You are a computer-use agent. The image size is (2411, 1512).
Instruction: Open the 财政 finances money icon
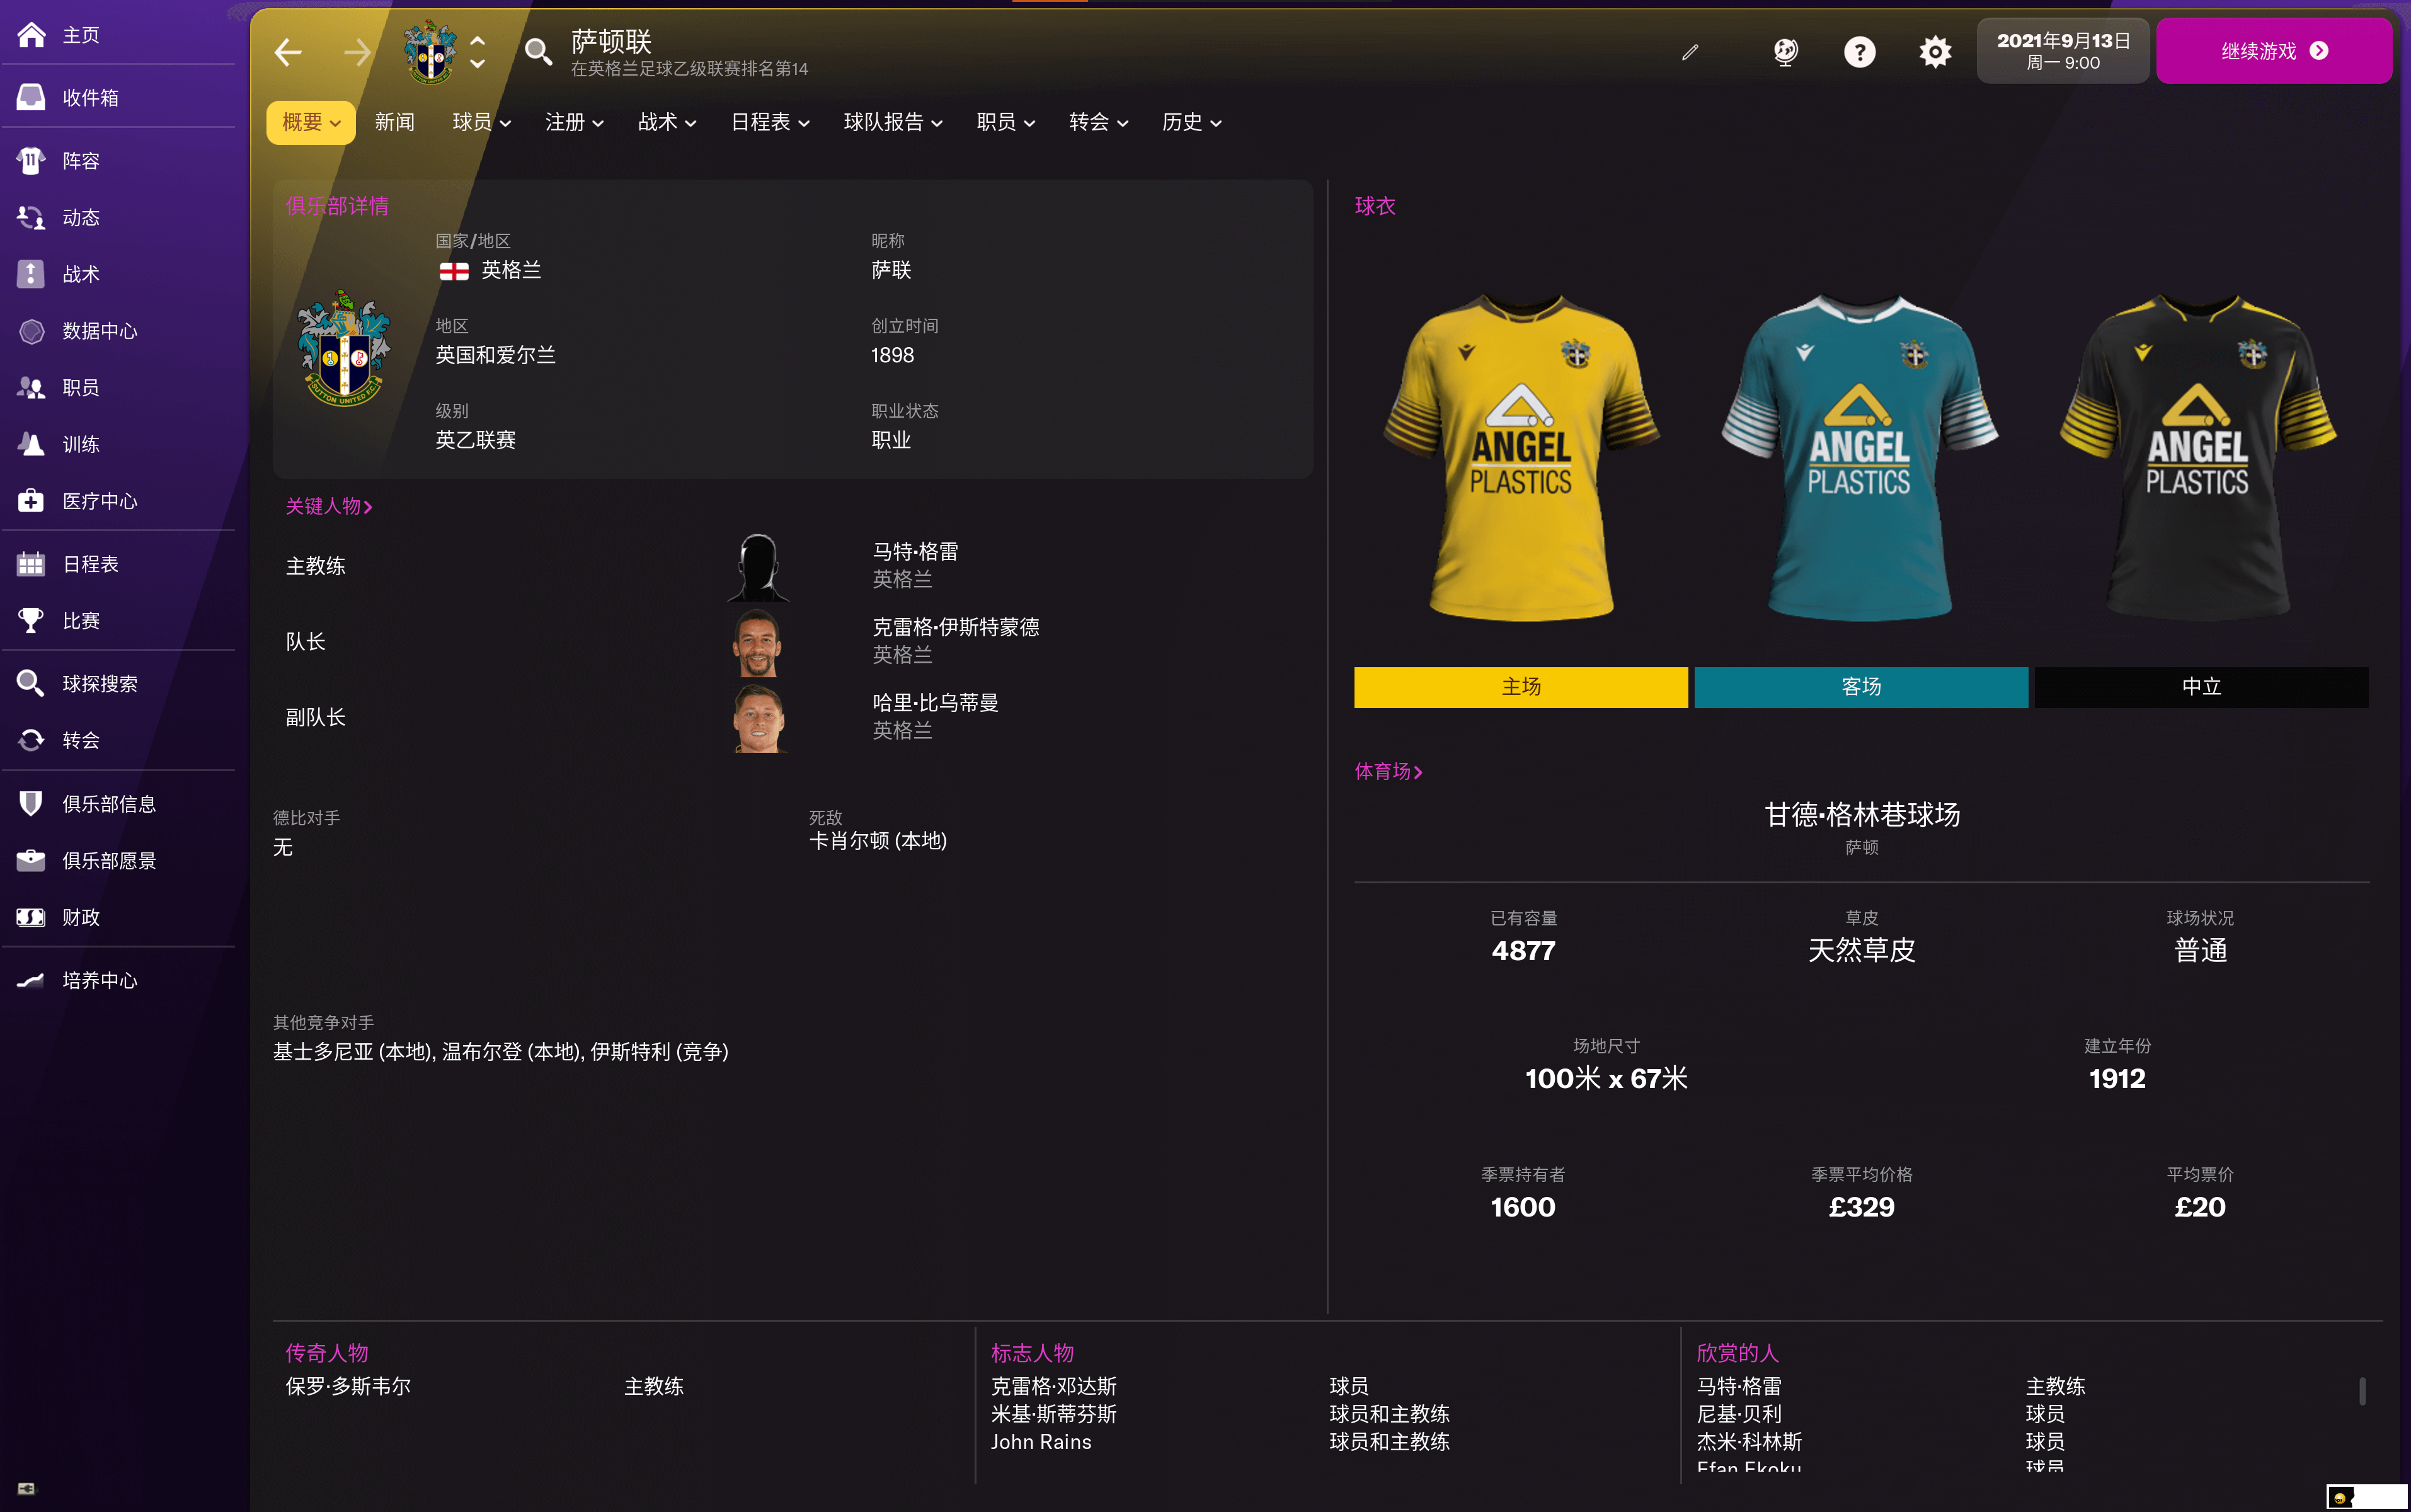point(31,917)
